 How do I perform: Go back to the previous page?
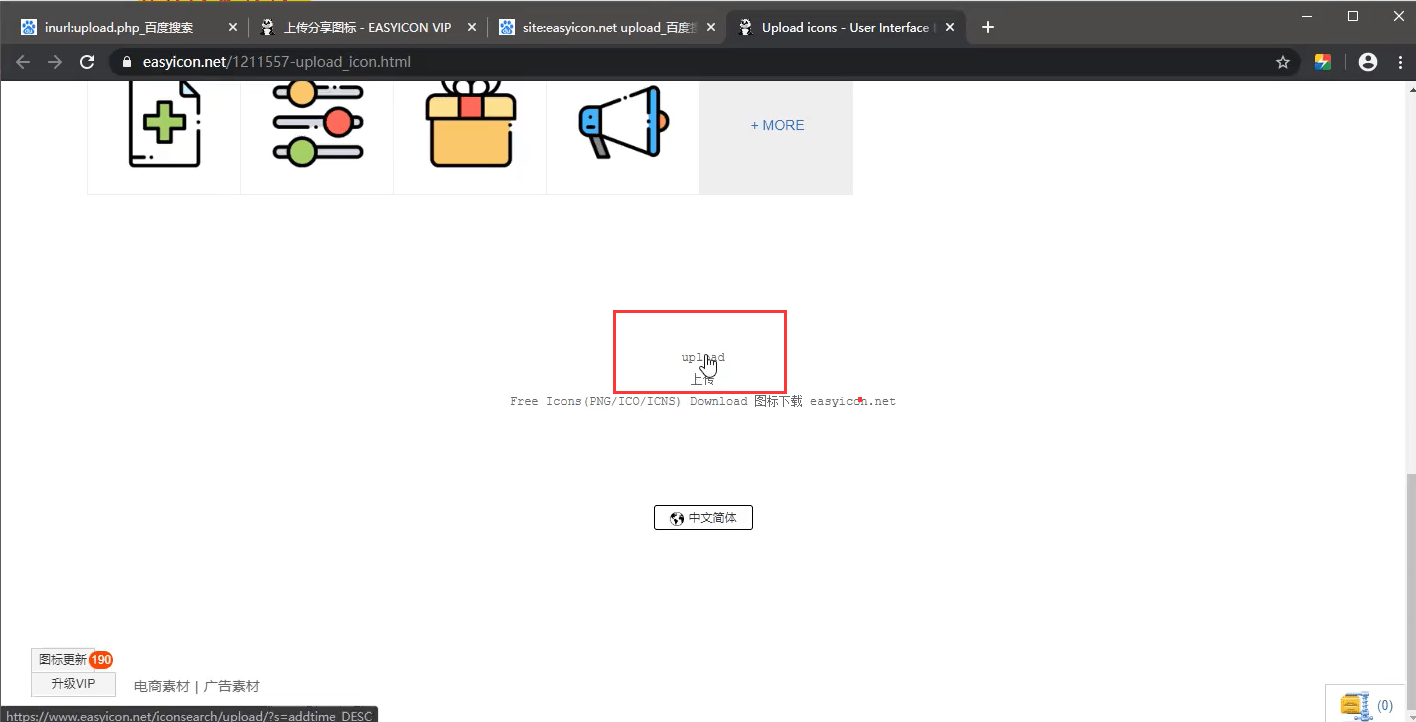coord(23,62)
